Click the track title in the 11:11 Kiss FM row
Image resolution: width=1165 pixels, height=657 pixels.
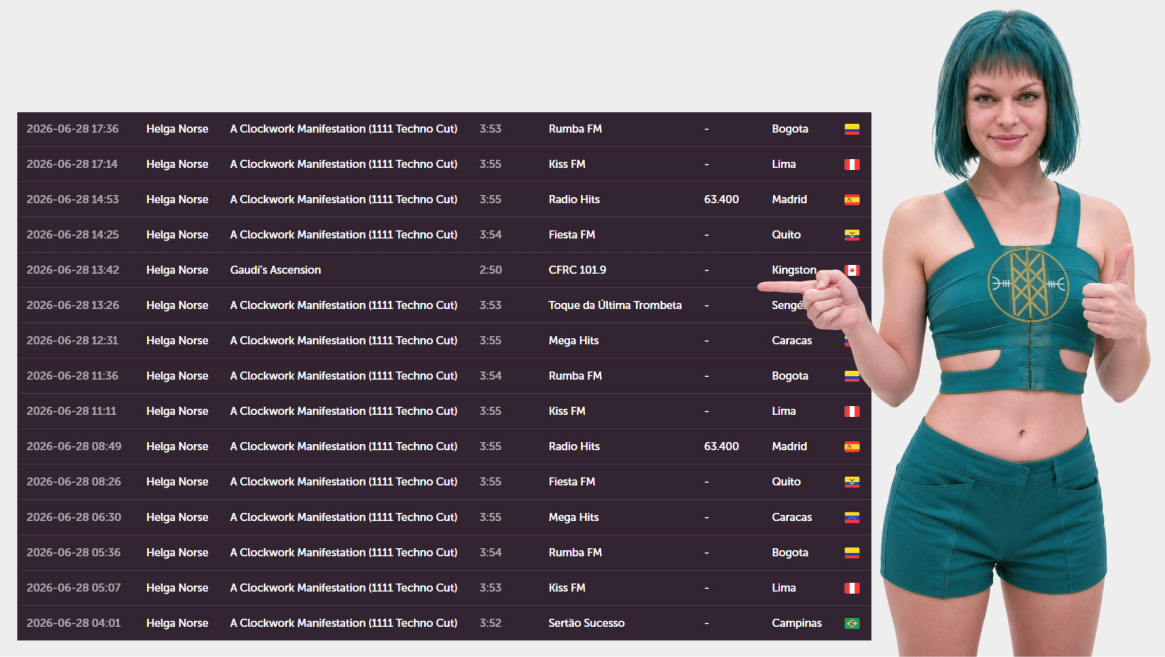343,411
